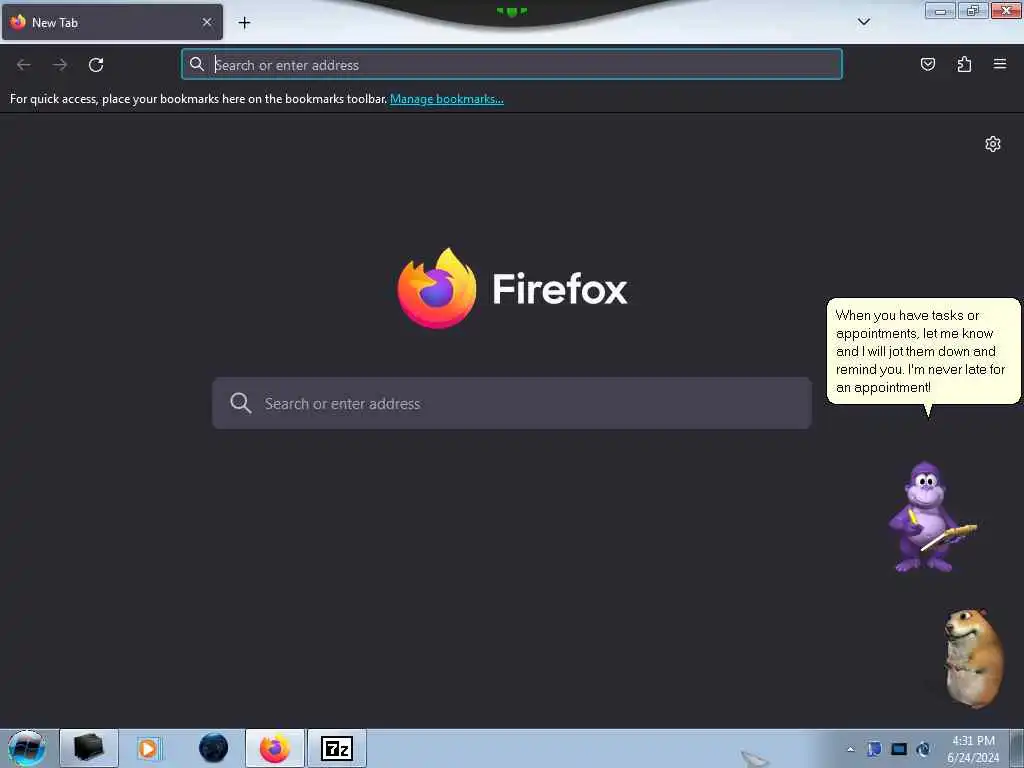Click the back navigation arrow

coord(24,65)
